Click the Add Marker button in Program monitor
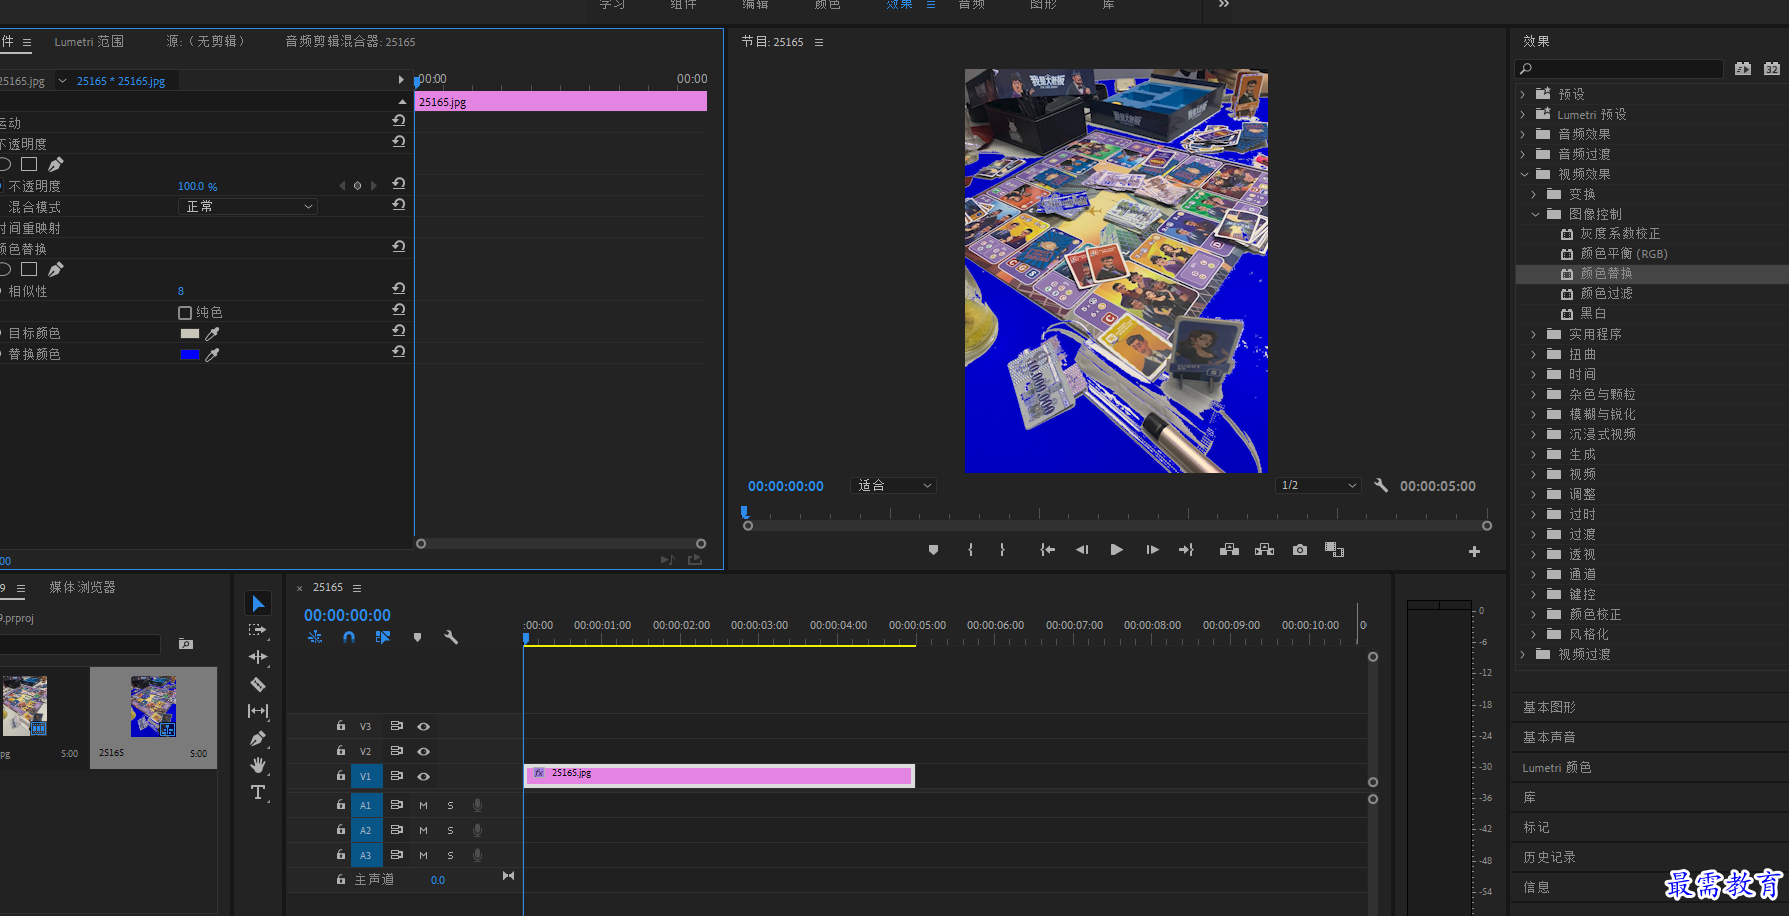 tap(933, 550)
